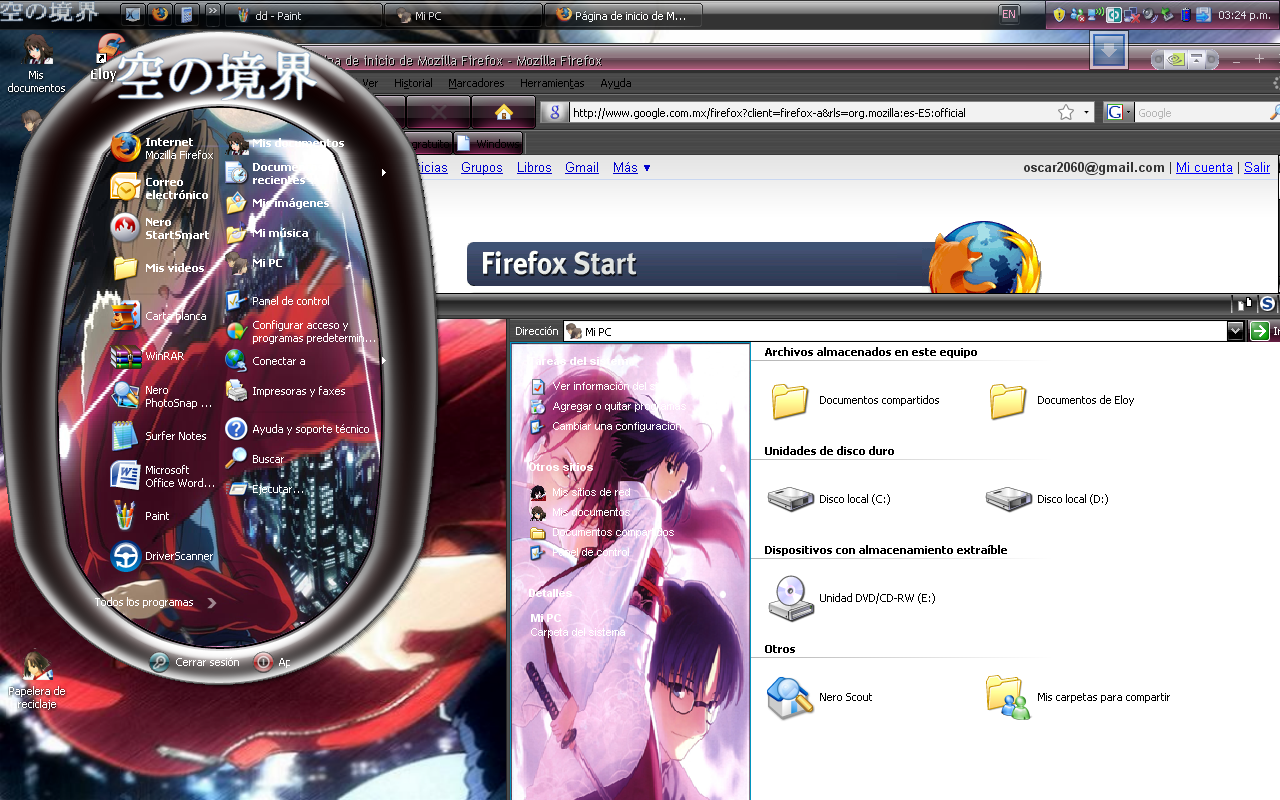Click the Grupos link
1280x800 pixels.
click(482, 168)
